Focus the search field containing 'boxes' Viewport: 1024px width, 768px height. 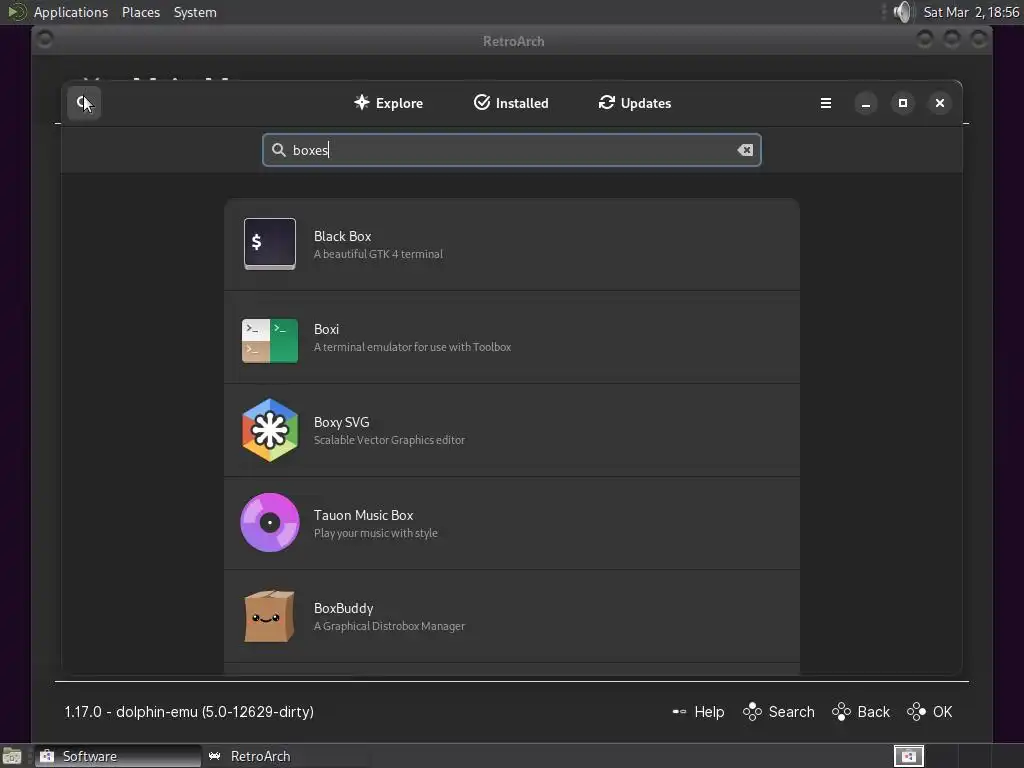point(511,150)
